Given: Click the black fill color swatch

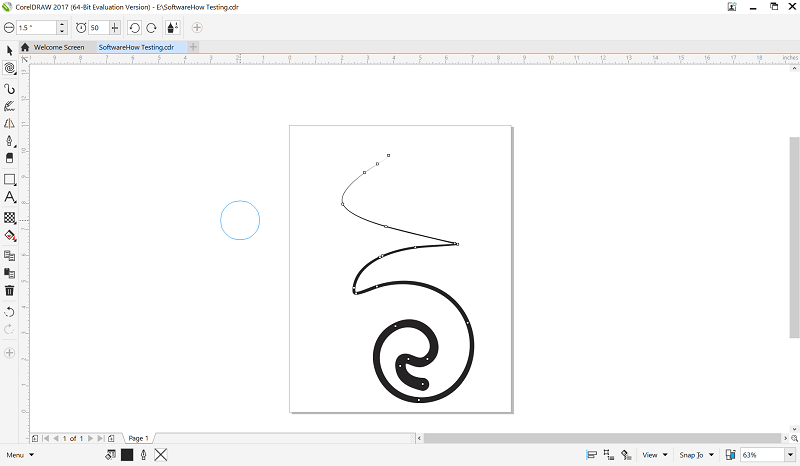Looking at the screenshot, I should click(127, 455).
